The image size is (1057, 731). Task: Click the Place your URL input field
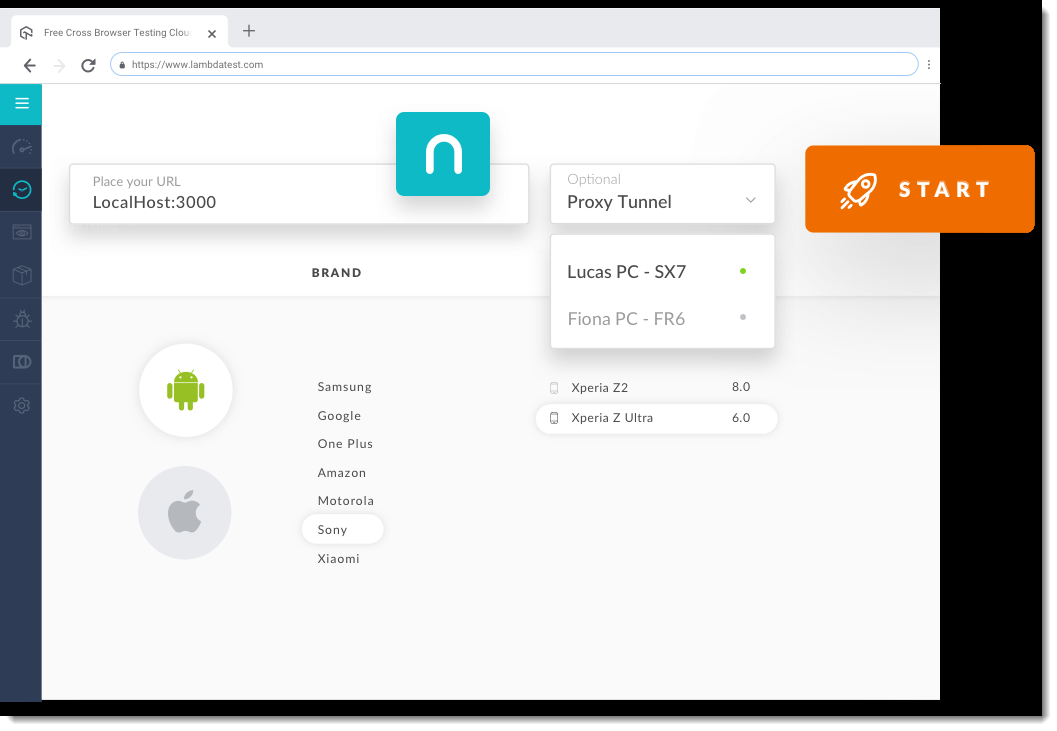tap(299, 194)
